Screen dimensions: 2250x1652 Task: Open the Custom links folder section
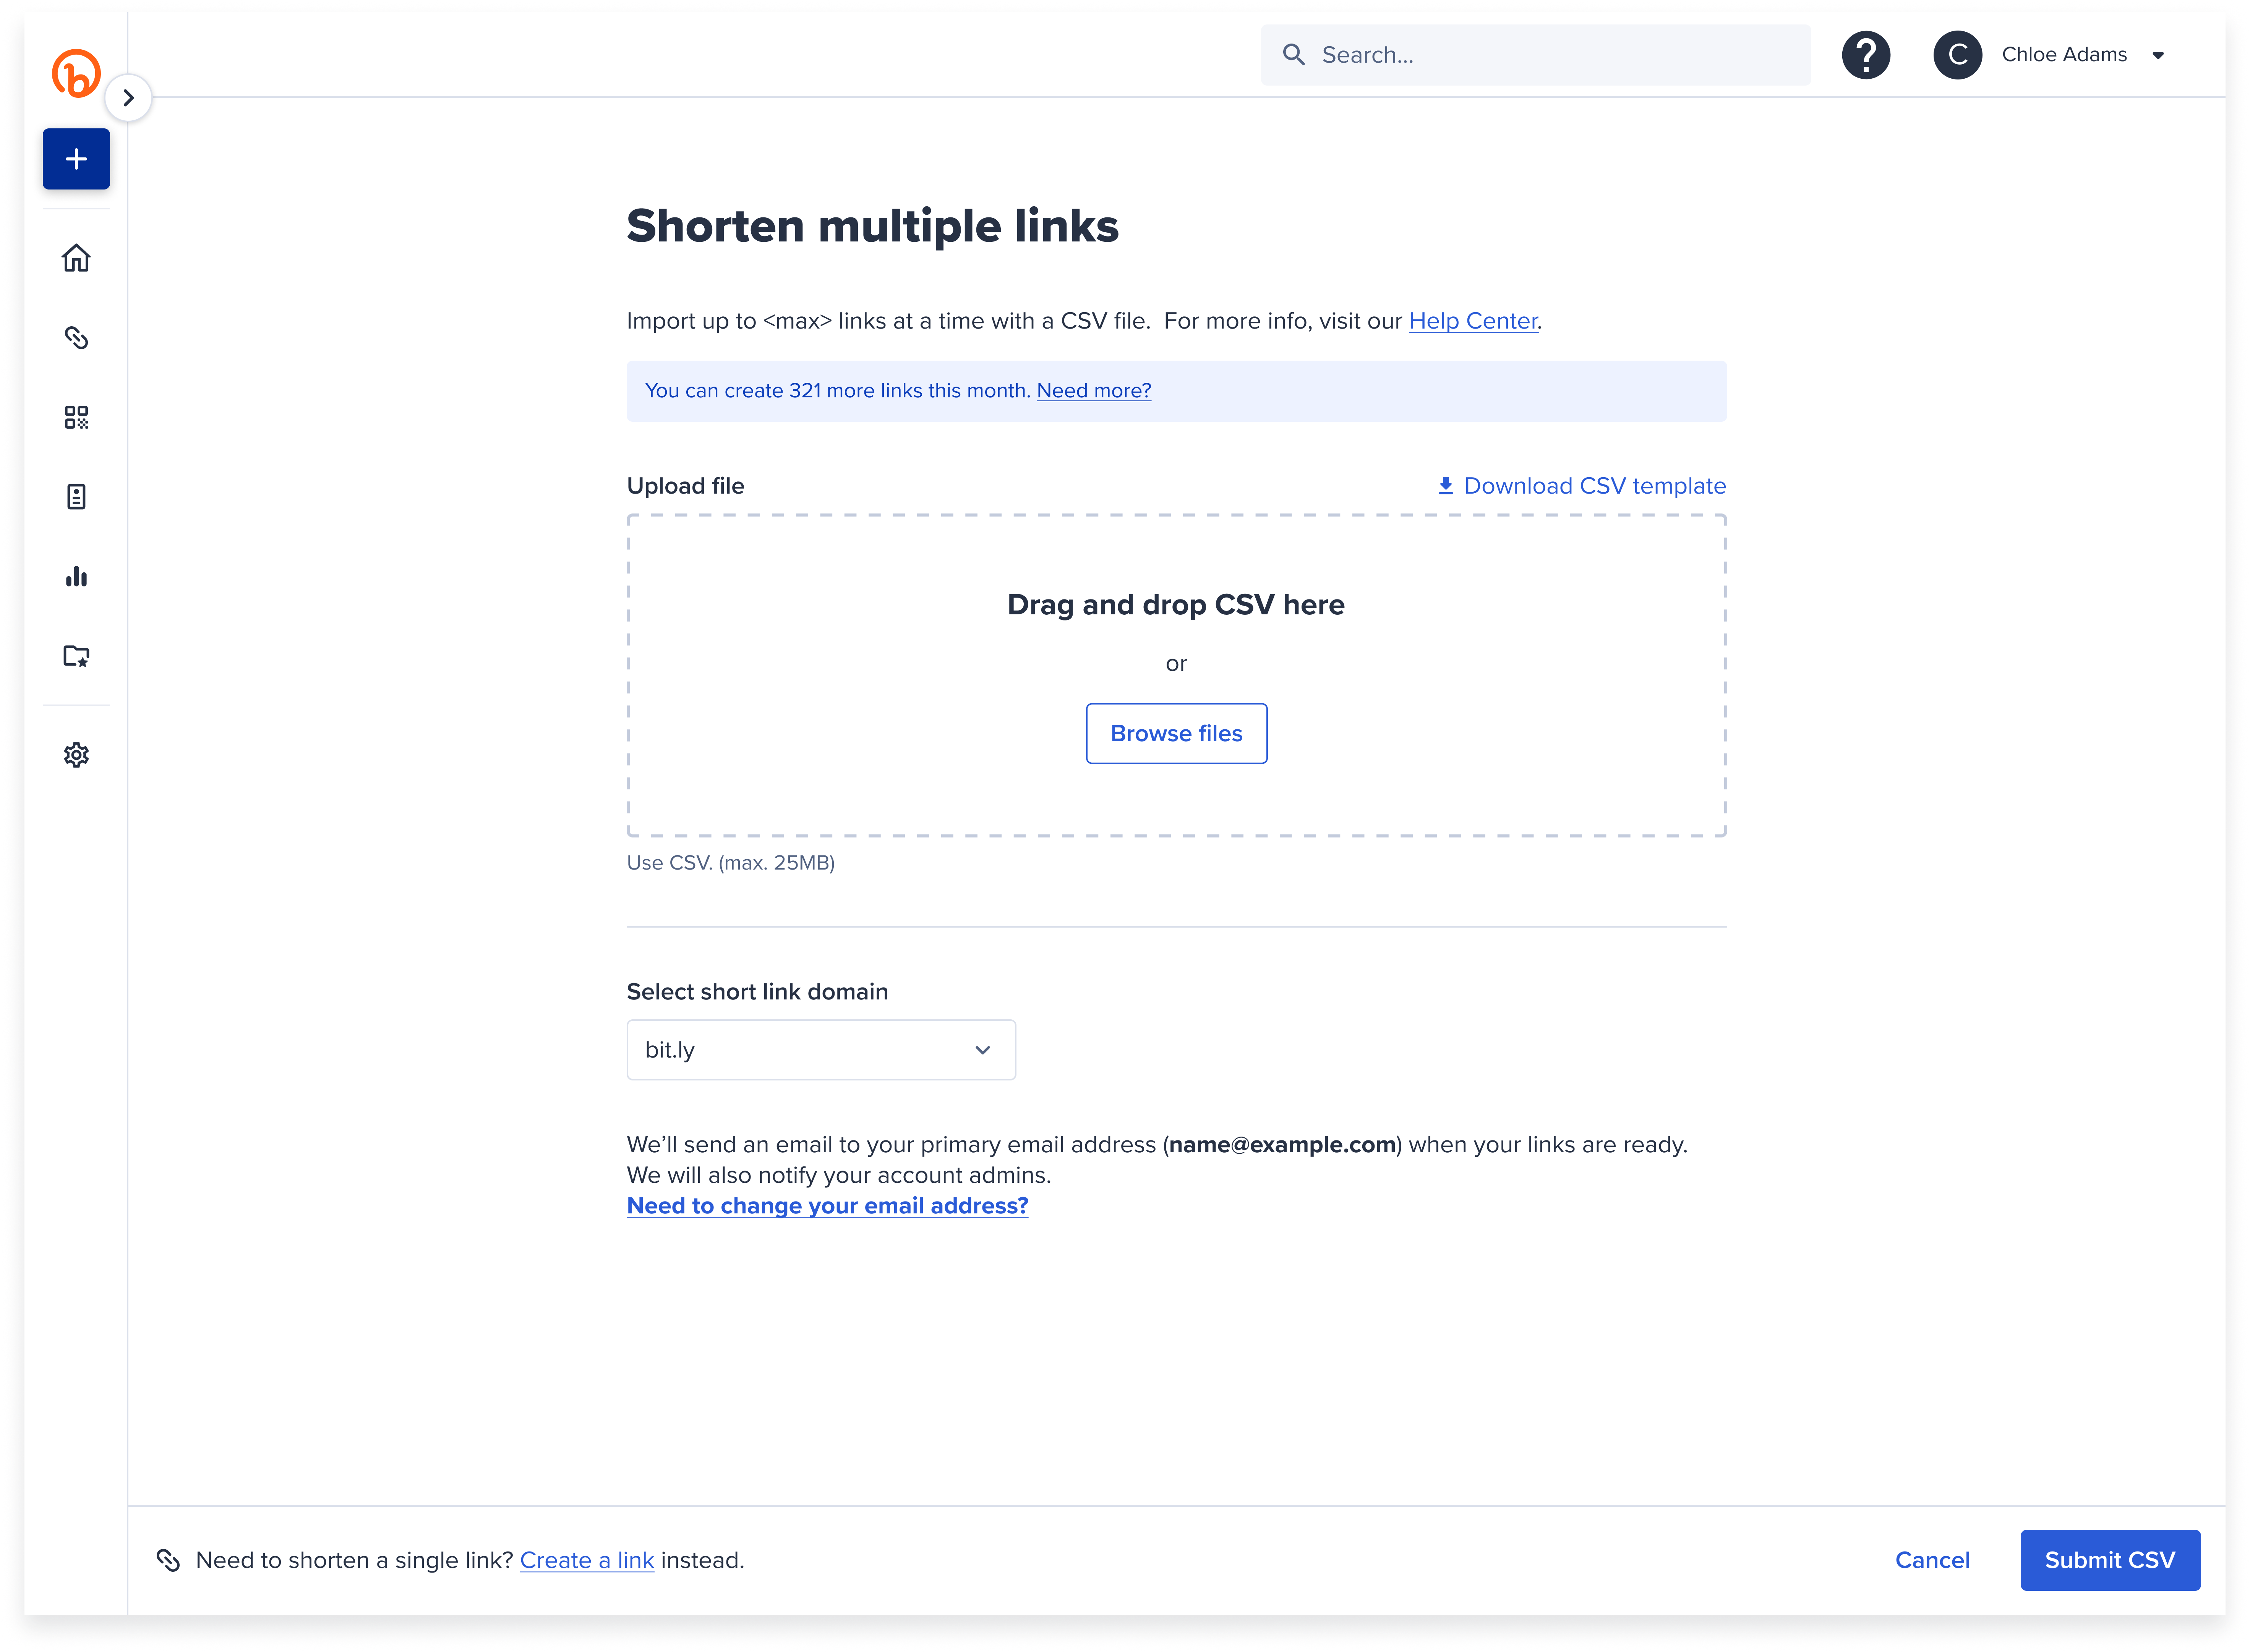coord(76,656)
